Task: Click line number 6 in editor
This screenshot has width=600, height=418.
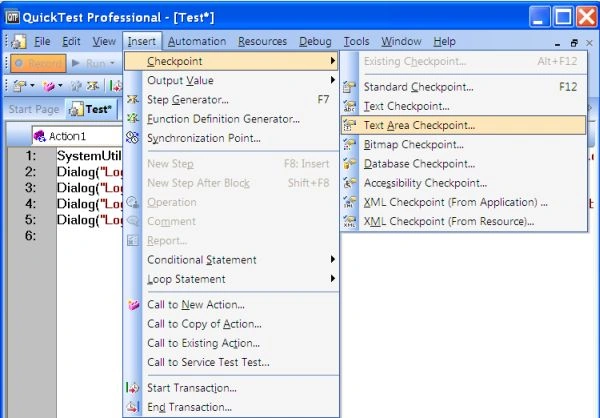Action: pos(31,236)
